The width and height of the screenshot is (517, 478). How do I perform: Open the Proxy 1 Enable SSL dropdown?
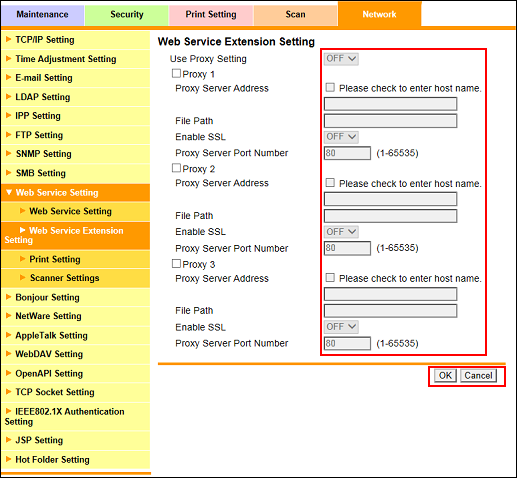(341, 137)
